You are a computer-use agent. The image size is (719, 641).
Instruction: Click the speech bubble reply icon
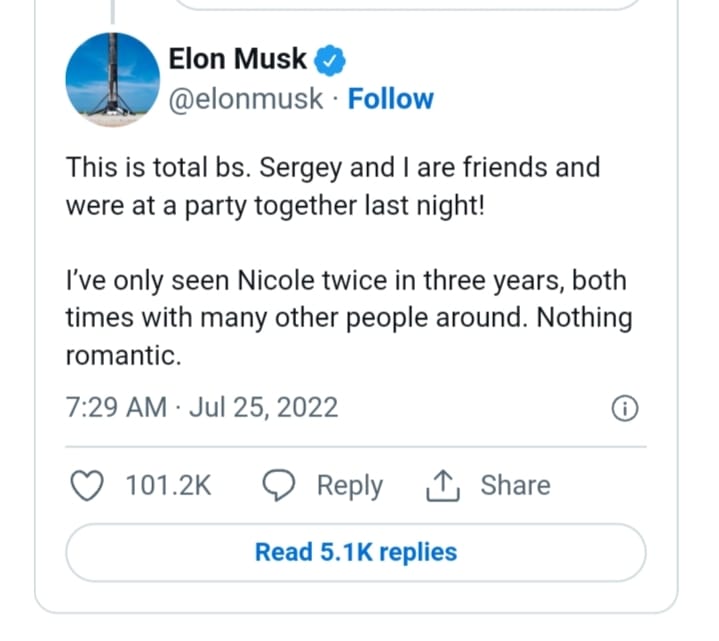278,486
